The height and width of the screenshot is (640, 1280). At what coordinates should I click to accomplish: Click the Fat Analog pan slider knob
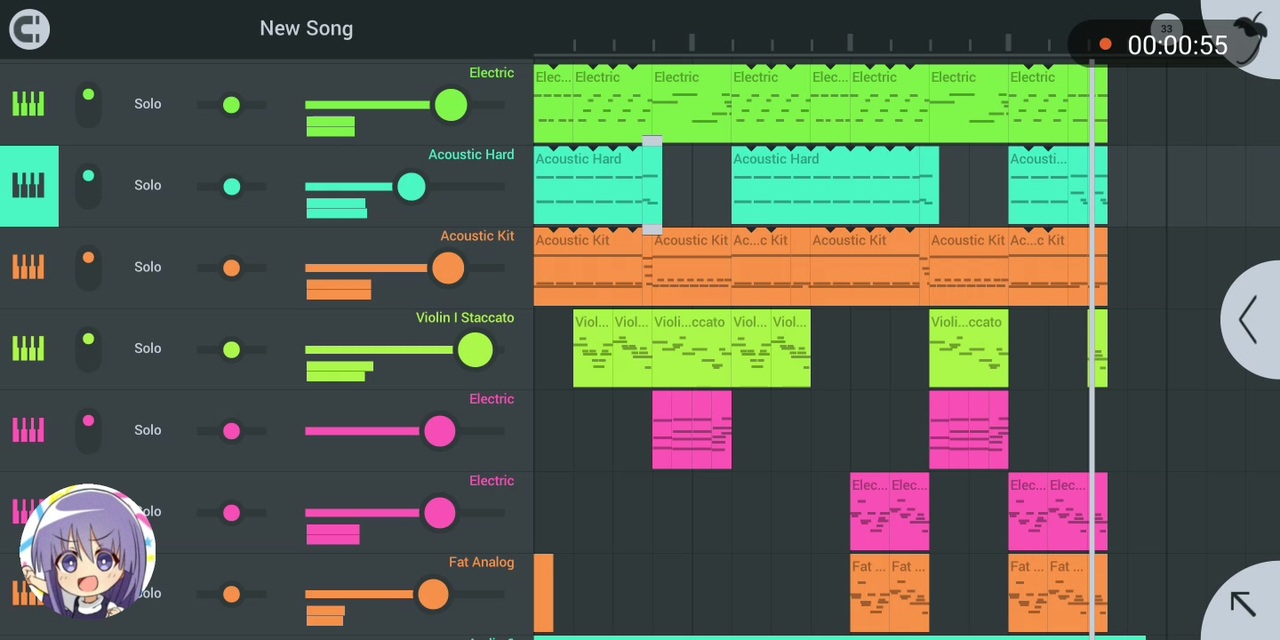231,594
